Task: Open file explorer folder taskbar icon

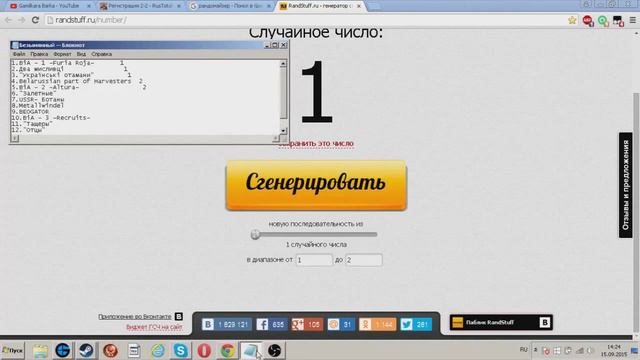Action: coord(40,351)
